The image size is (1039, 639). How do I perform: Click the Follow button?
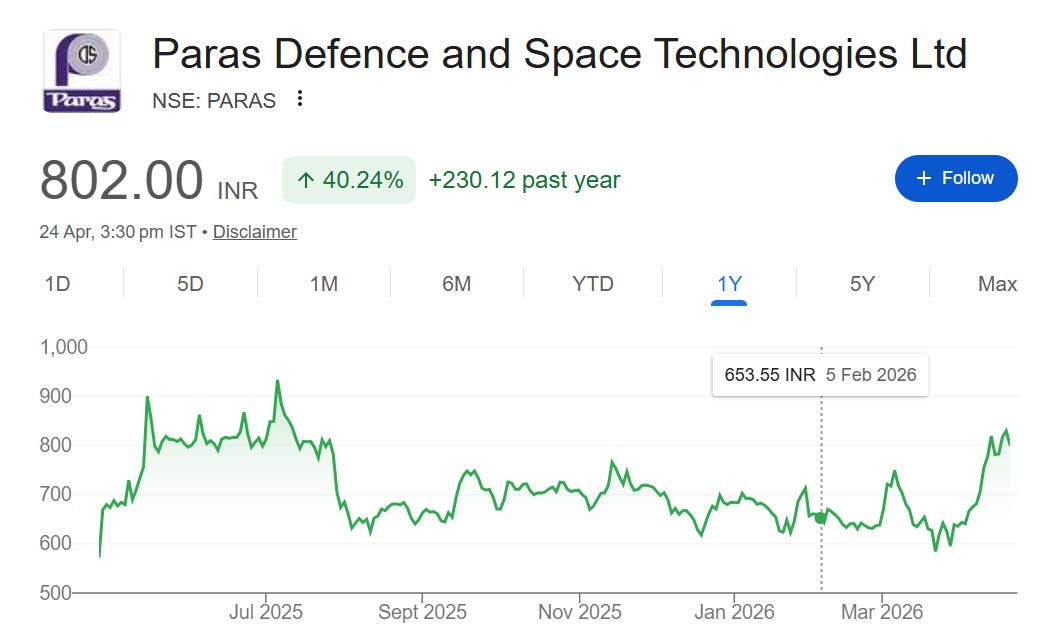coord(956,178)
